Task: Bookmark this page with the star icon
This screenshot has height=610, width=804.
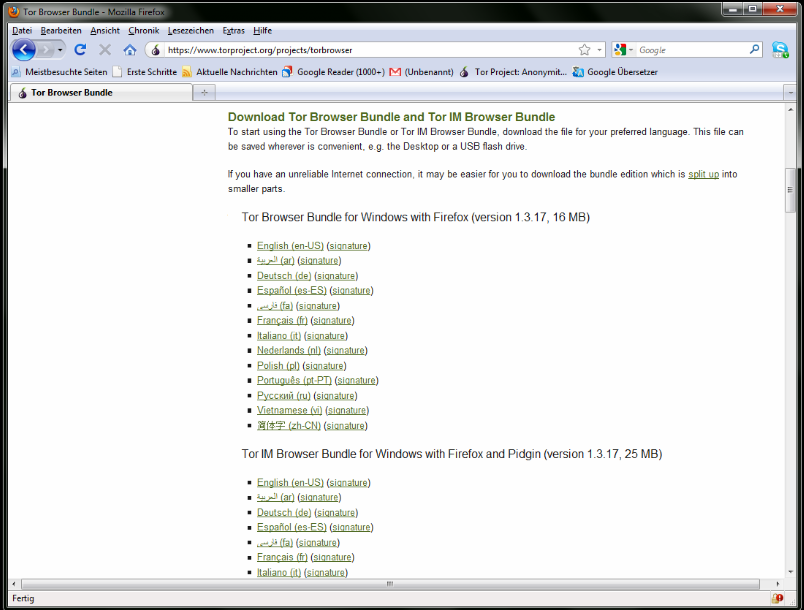Action: coord(584,50)
